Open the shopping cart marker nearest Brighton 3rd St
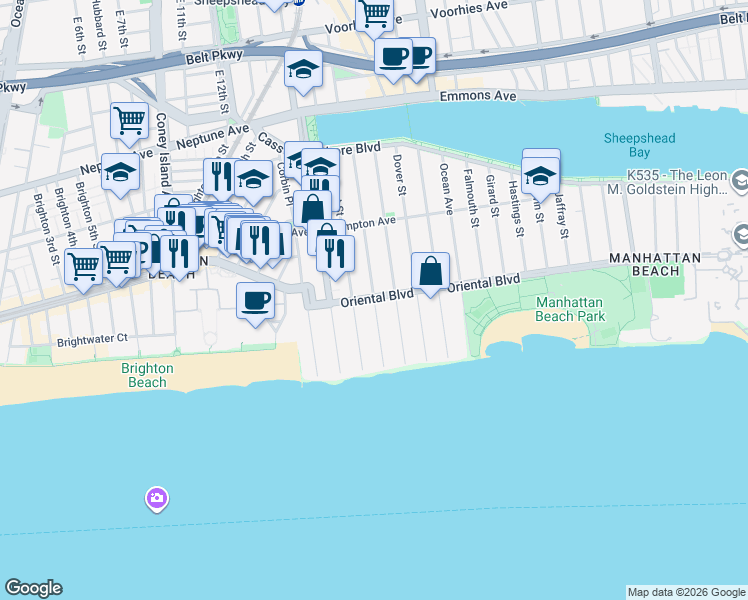Image resolution: width=748 pixels, height=600 pixels. tap(83, 268)
